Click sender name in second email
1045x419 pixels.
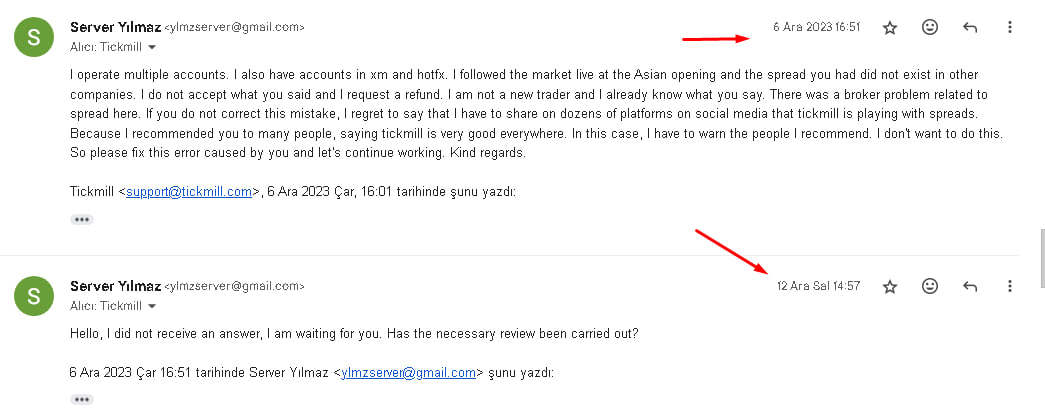click(x=115, y=286)
